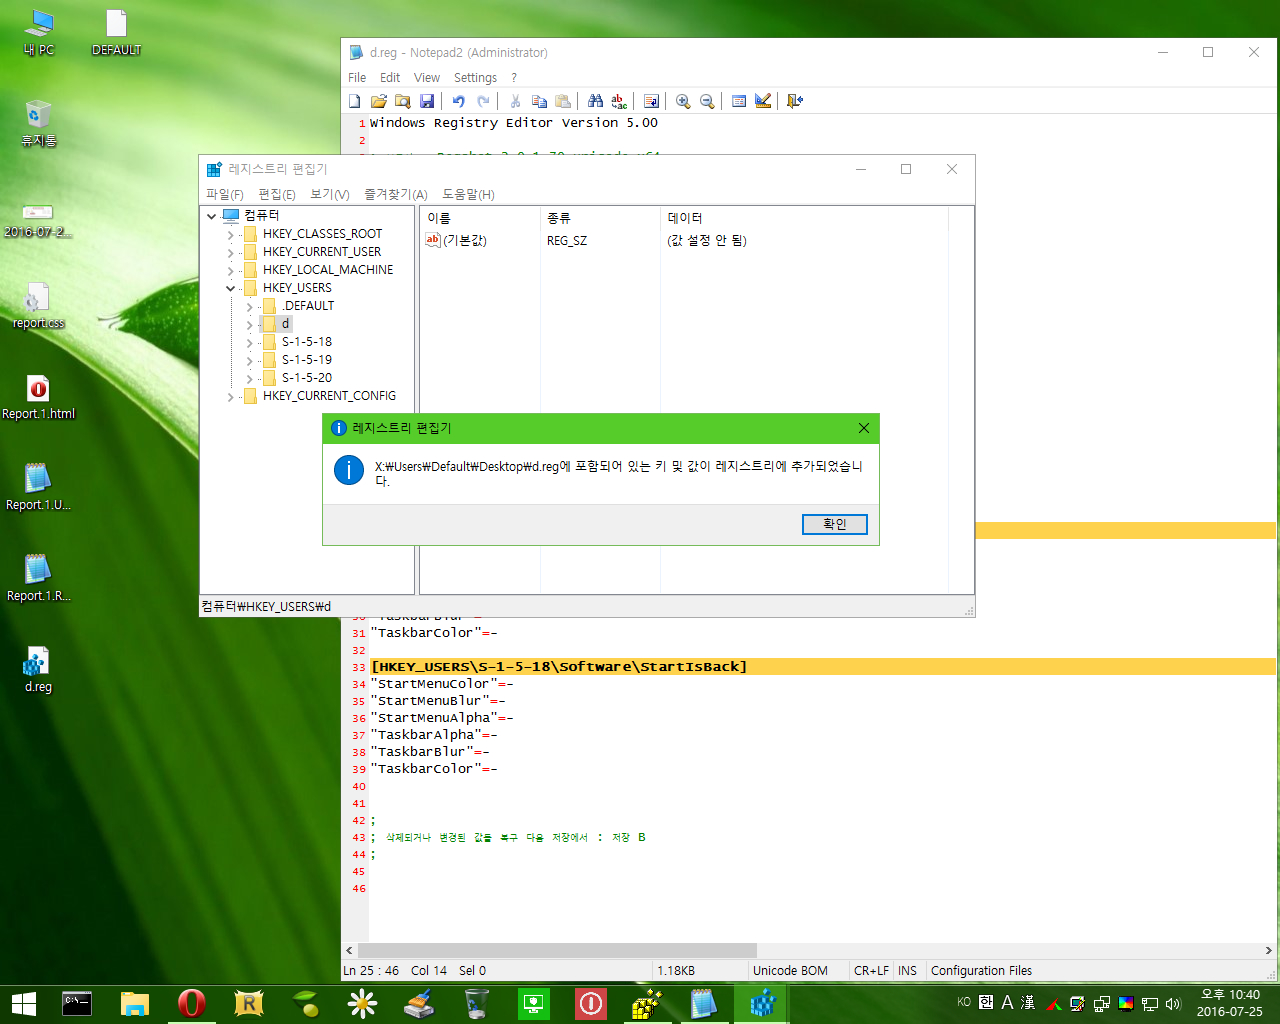
Task: Open the Settings menu in Notepad2
Action: (x=475, y=77)
